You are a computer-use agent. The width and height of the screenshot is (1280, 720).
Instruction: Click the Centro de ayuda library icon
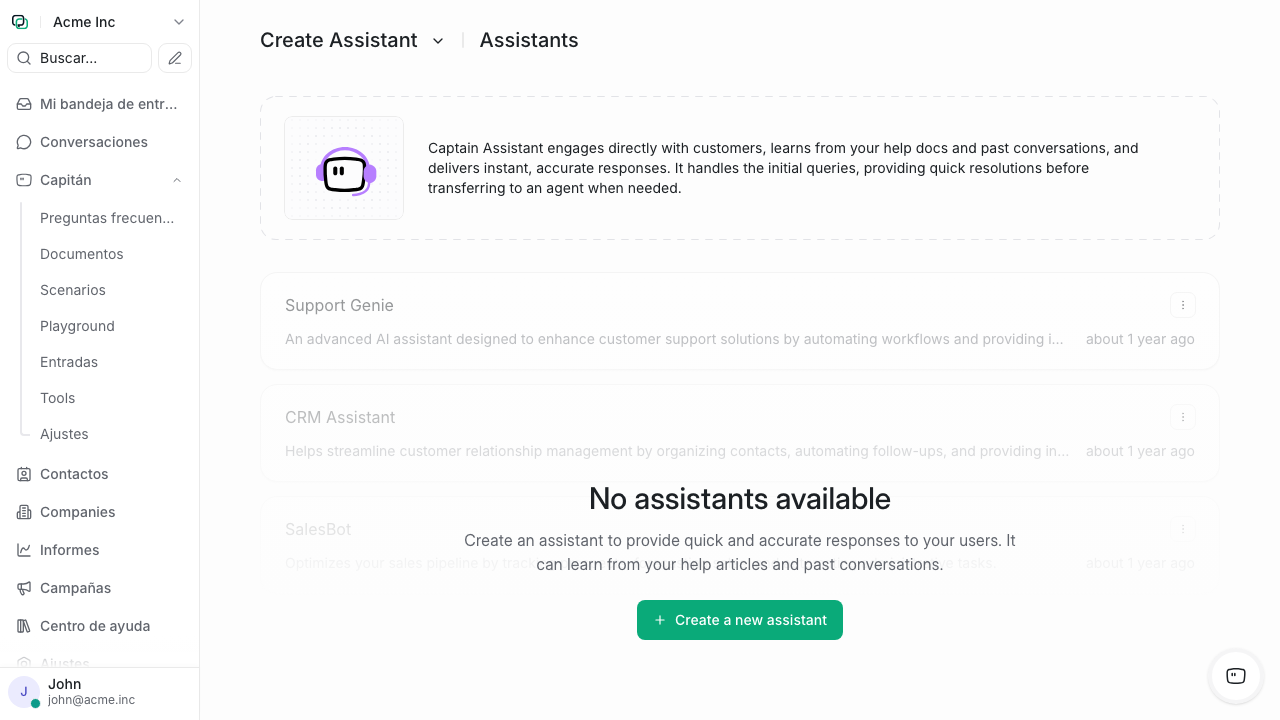[24, 626]
